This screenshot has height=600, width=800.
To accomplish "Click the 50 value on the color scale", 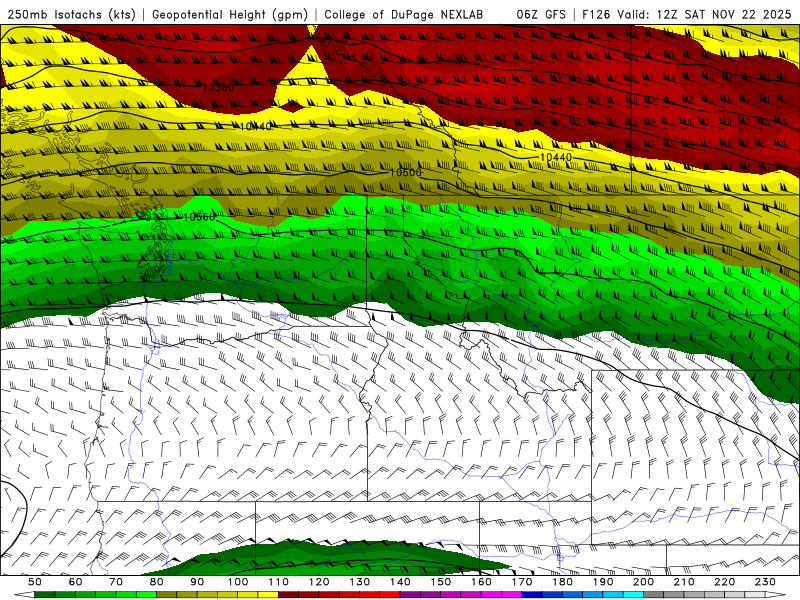I will pyautogui.click(x=35, y=582).
